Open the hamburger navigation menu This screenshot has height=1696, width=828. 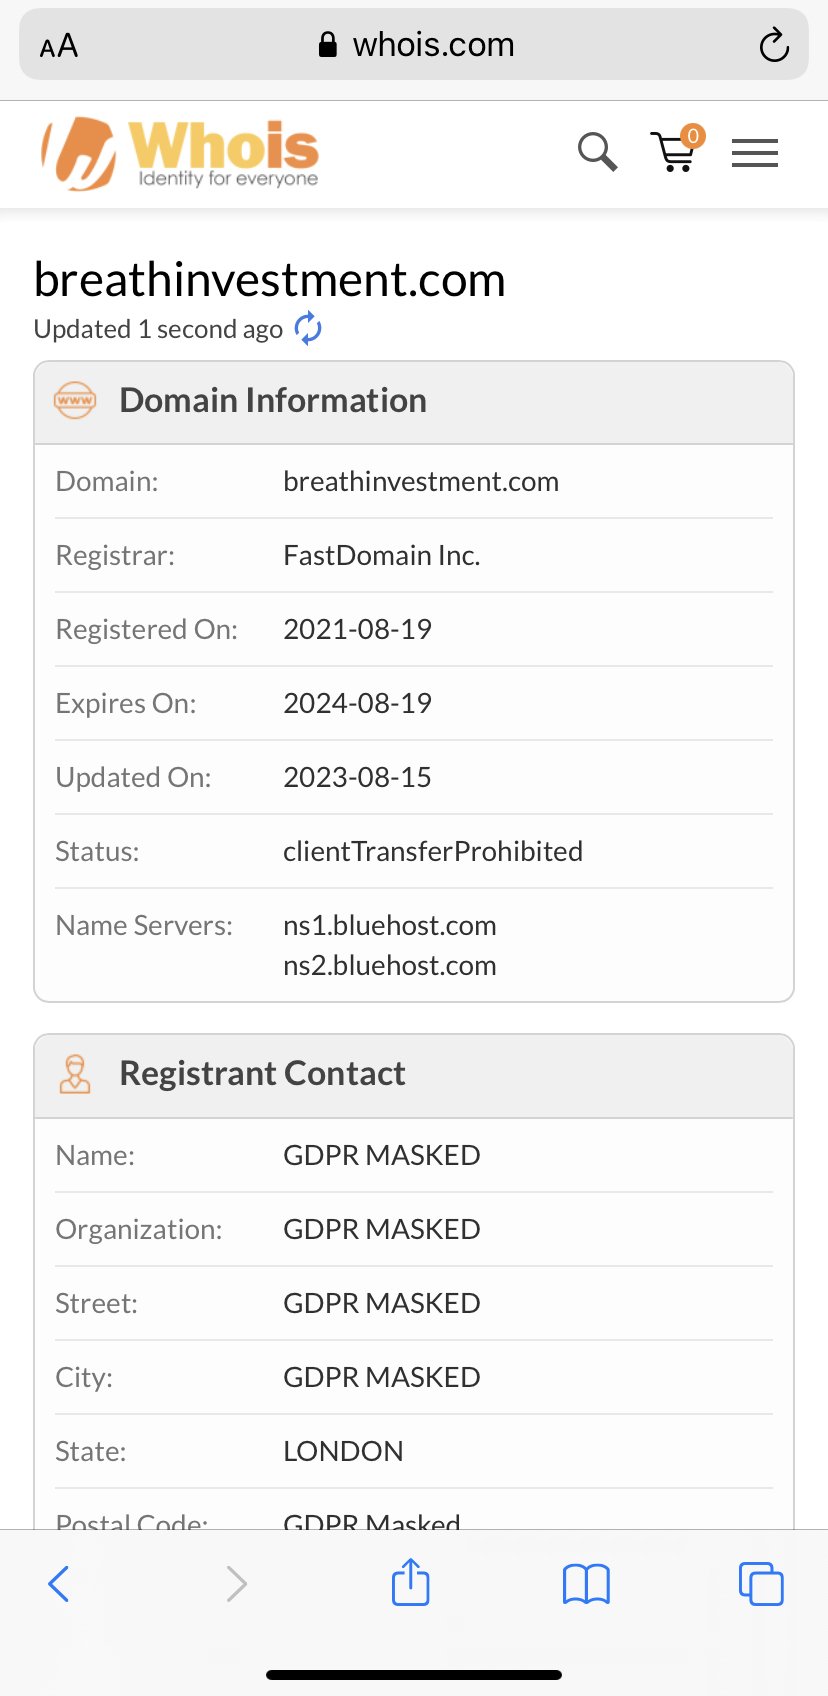point(754,153)
